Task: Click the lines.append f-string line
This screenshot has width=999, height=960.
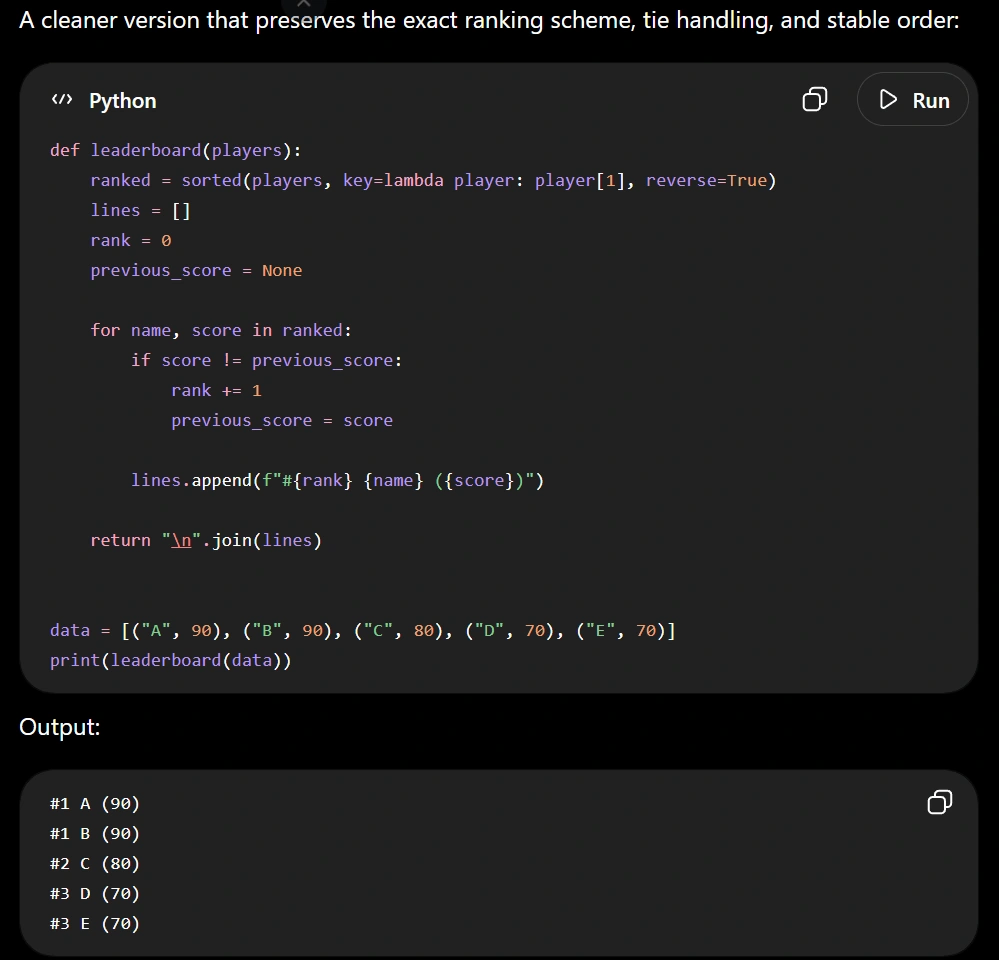Action: click(337, 480)
